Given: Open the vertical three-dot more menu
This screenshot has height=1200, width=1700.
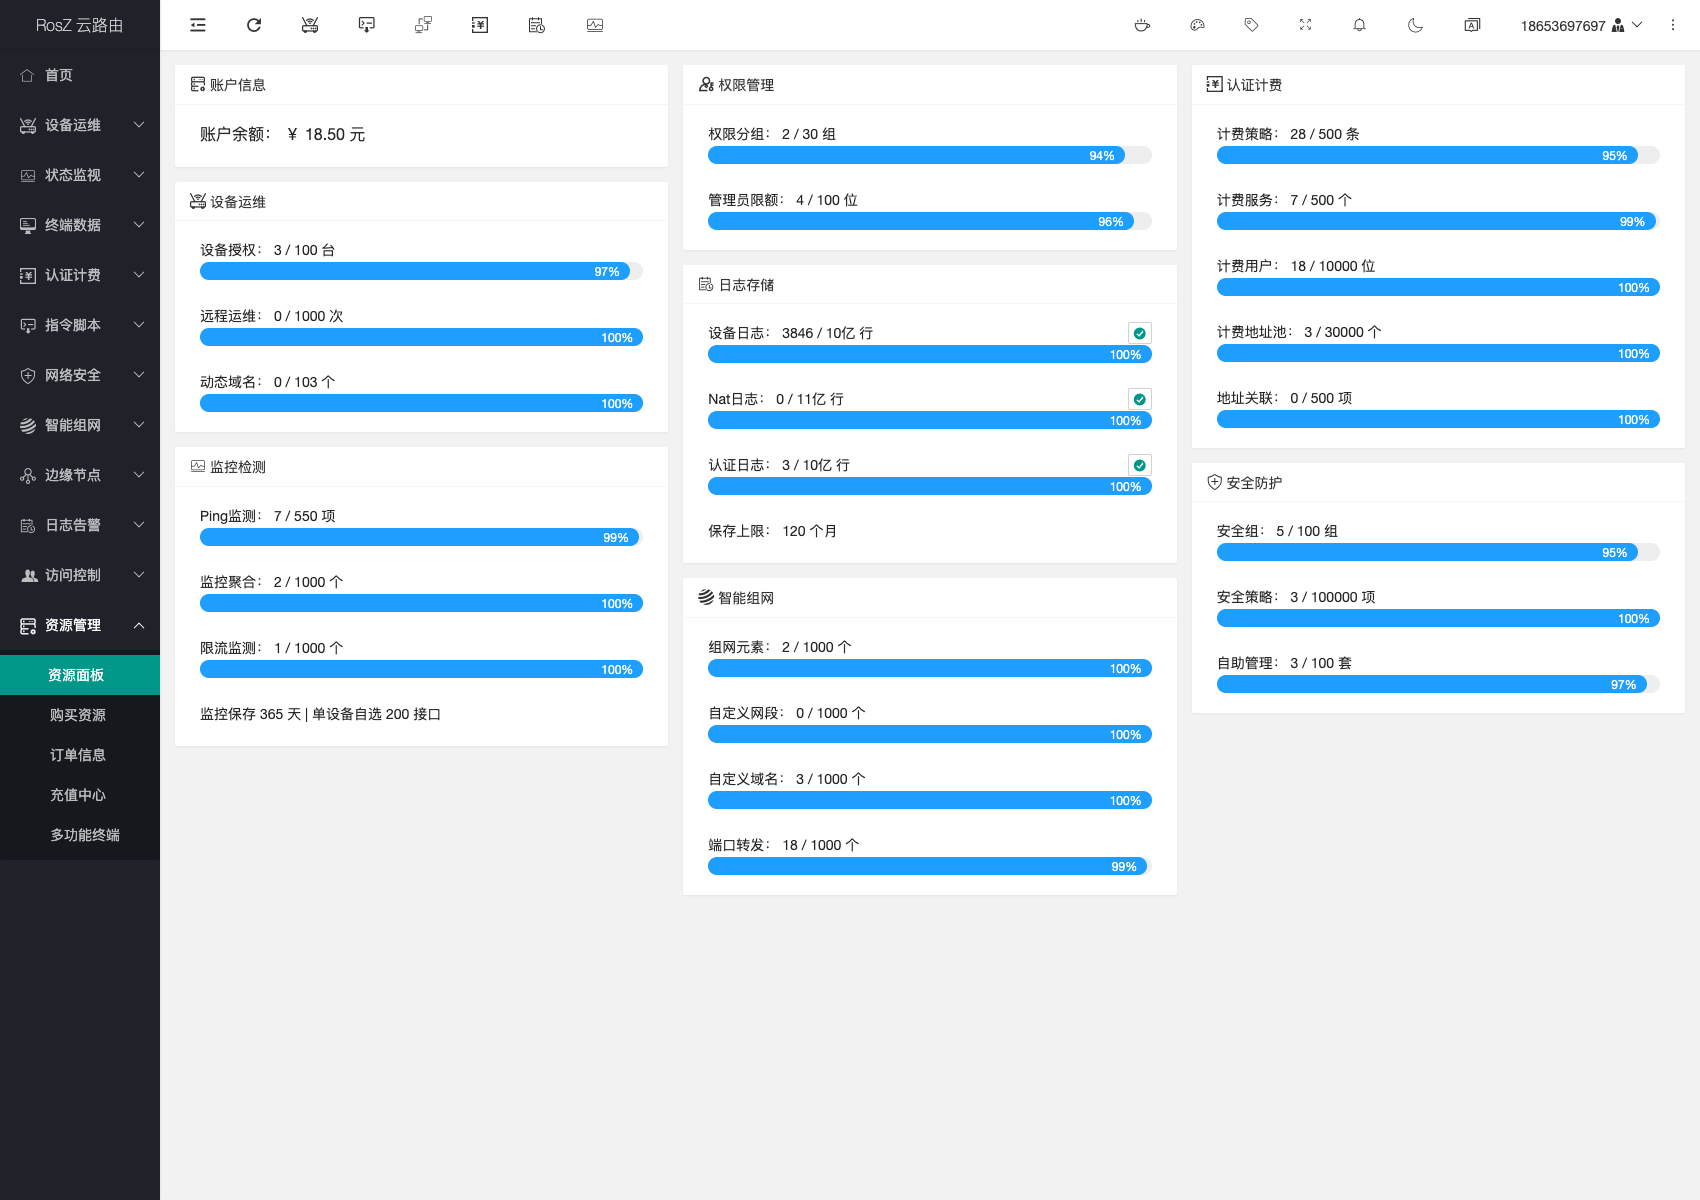Looking at the screenshot, I should pos(1672,25).
